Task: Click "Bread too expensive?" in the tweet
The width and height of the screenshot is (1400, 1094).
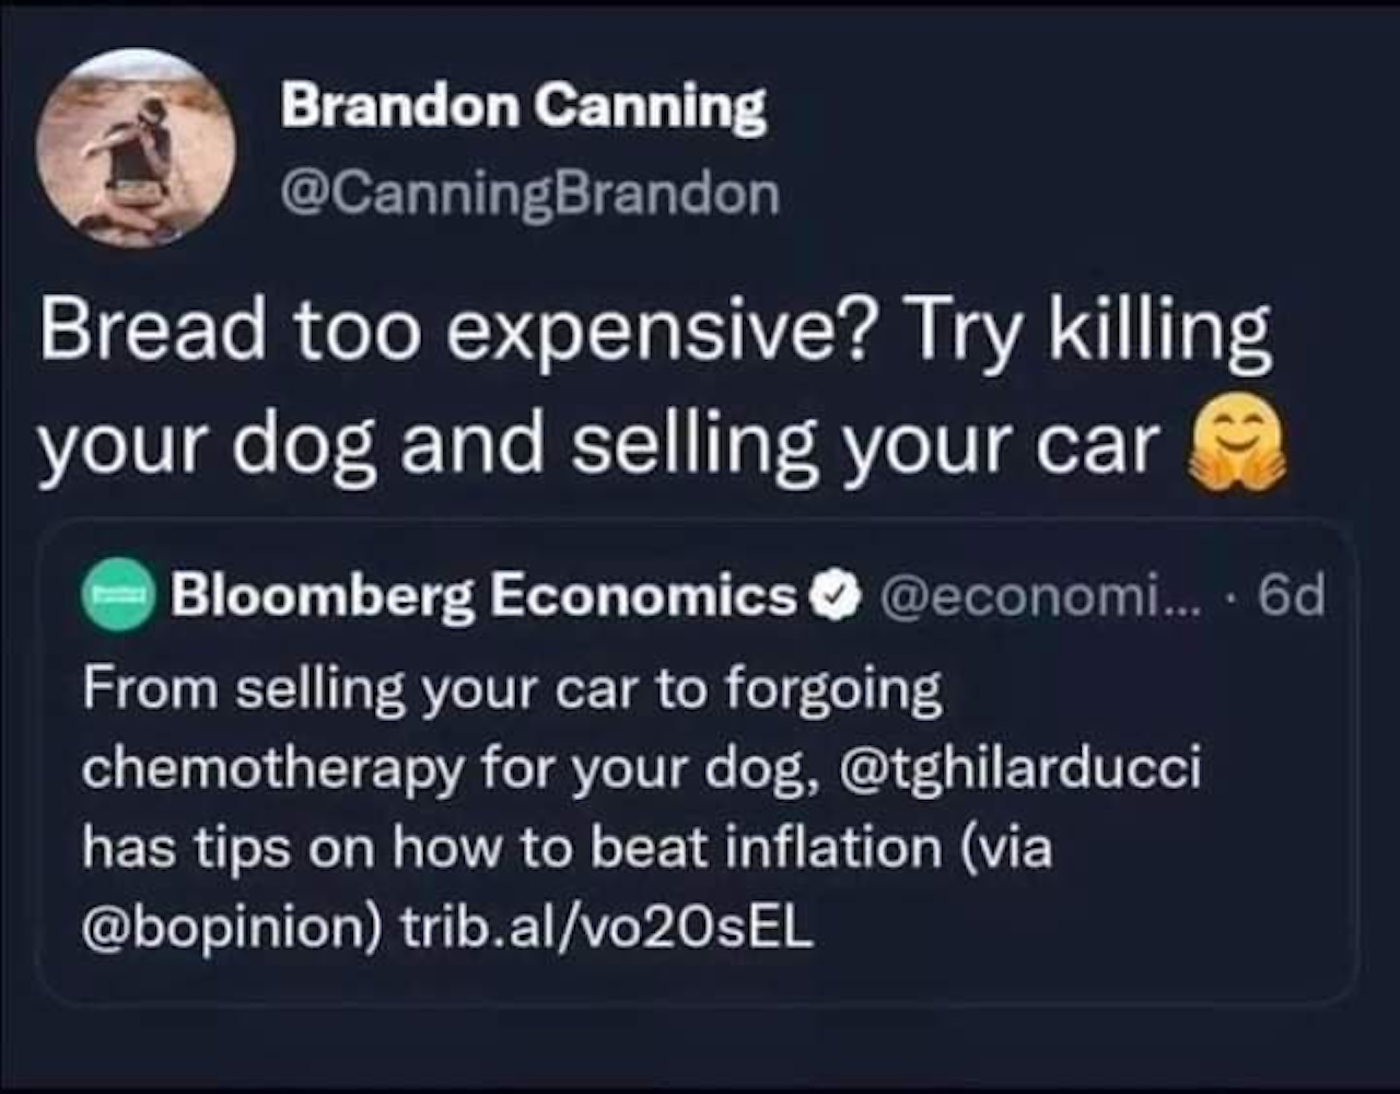Action: coord(458,330)
